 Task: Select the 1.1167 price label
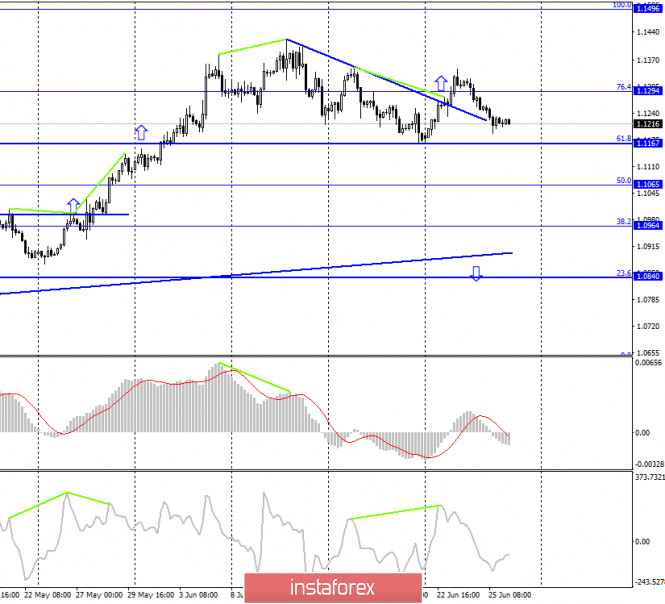click(x=649, y=143)
